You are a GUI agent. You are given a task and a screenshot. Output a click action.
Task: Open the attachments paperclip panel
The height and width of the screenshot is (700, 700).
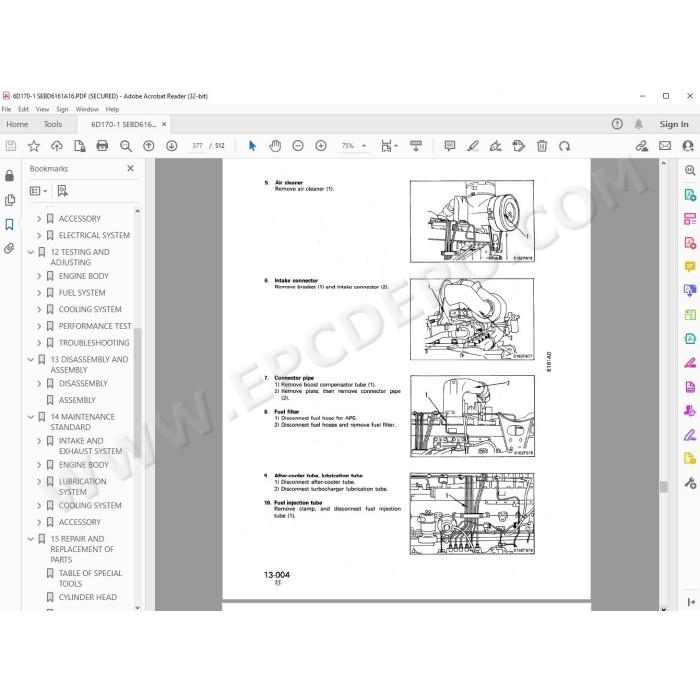tap(9, 248)
